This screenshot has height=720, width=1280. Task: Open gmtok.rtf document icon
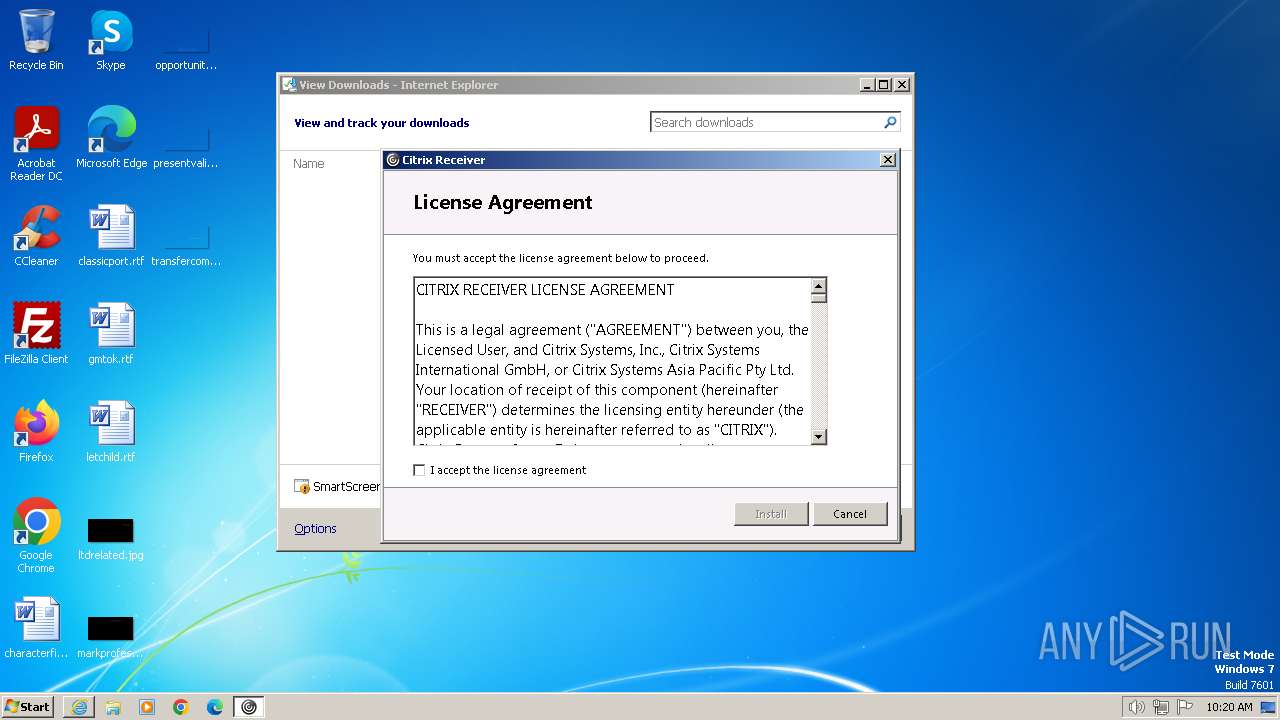111,333
